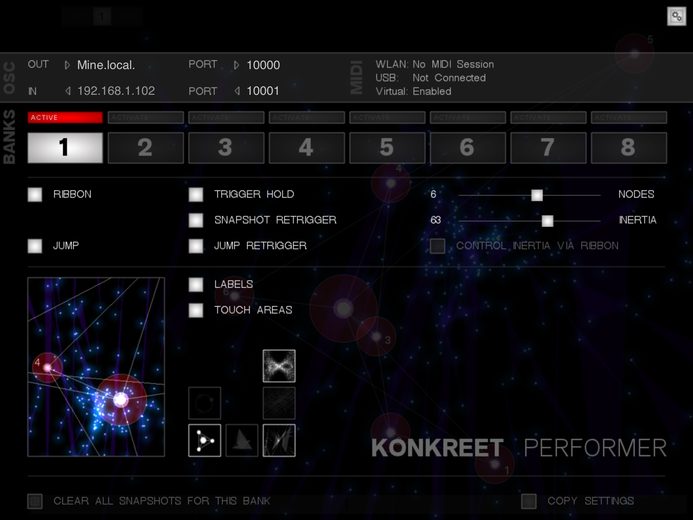The image size is (693, 520).
Task: Open the gears settings icon
Action: 676,17
